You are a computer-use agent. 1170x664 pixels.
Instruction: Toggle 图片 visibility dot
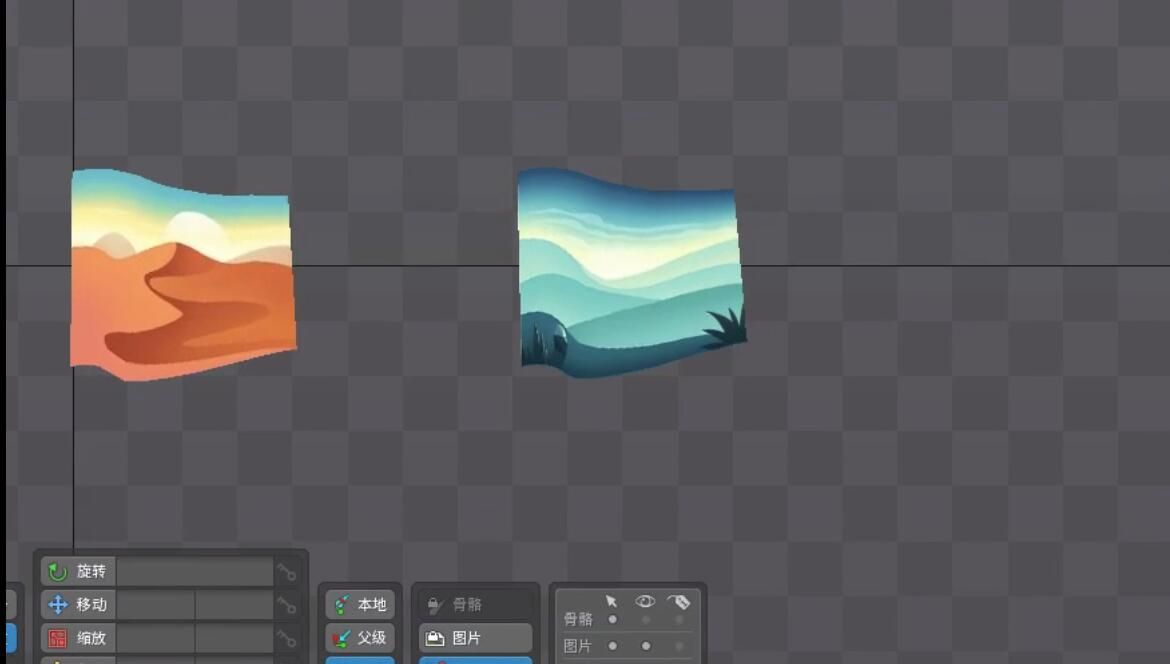pyautogui.click(x=646, y=646)
